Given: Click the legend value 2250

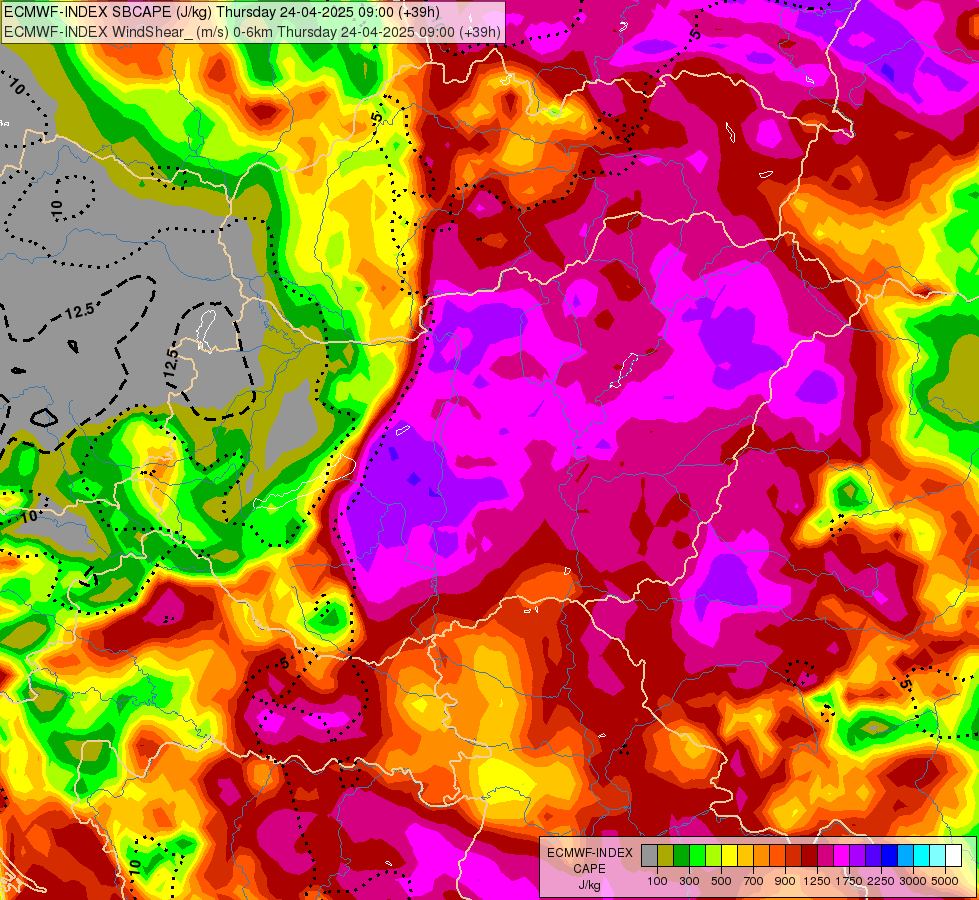Looking at the screenshot, I should click(x=881, y=881).
